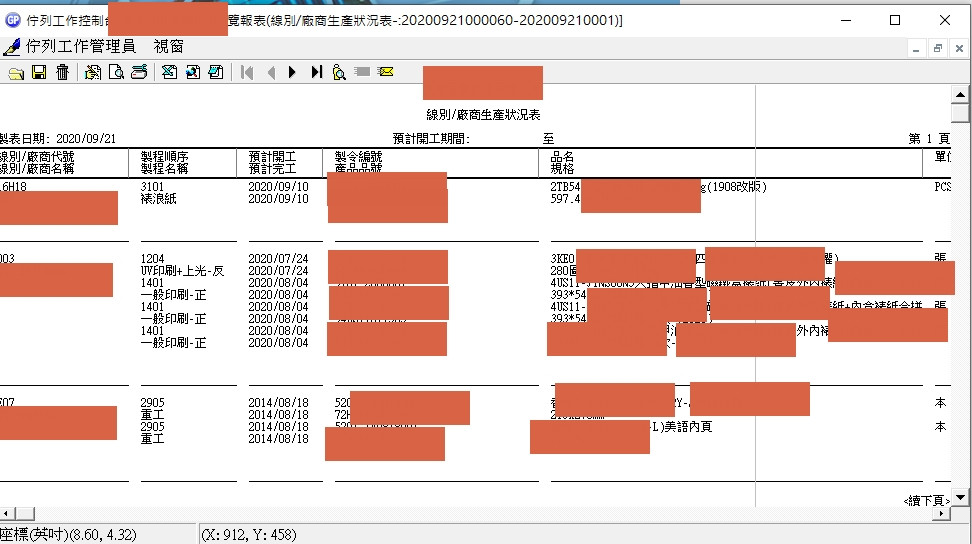
Task: Click the 至 label in the date range
Action: (x=549, y=139)
